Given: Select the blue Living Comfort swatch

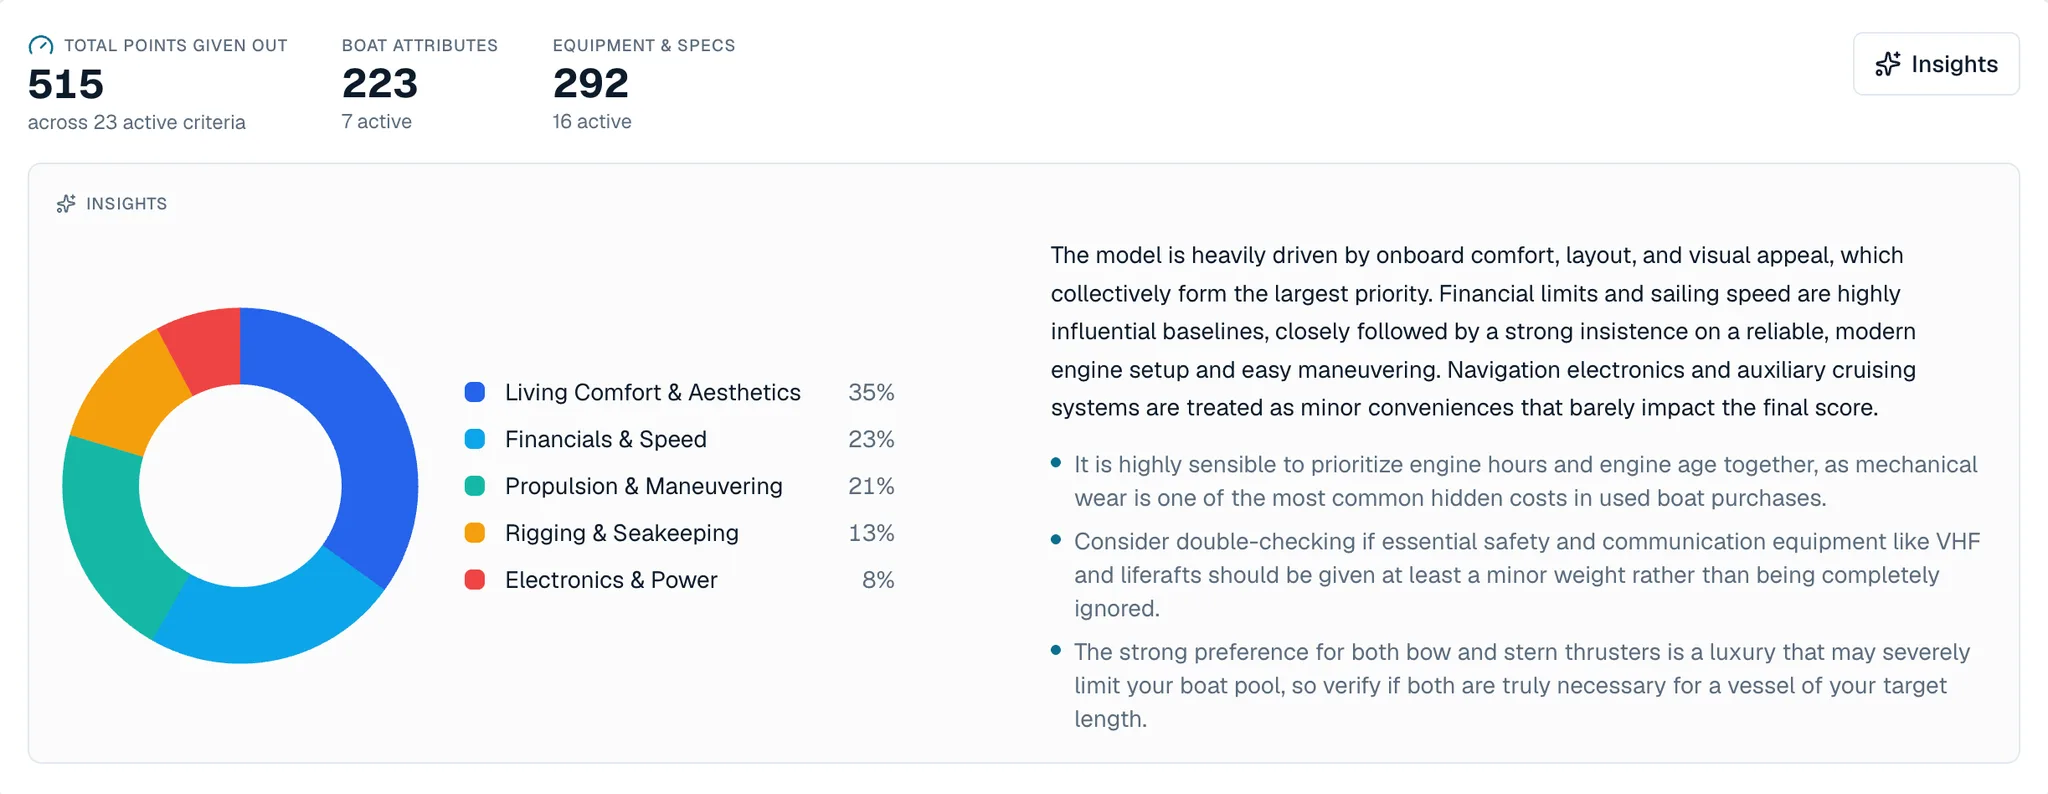Looking at the screenshot, I should click(x=475, y=392).
